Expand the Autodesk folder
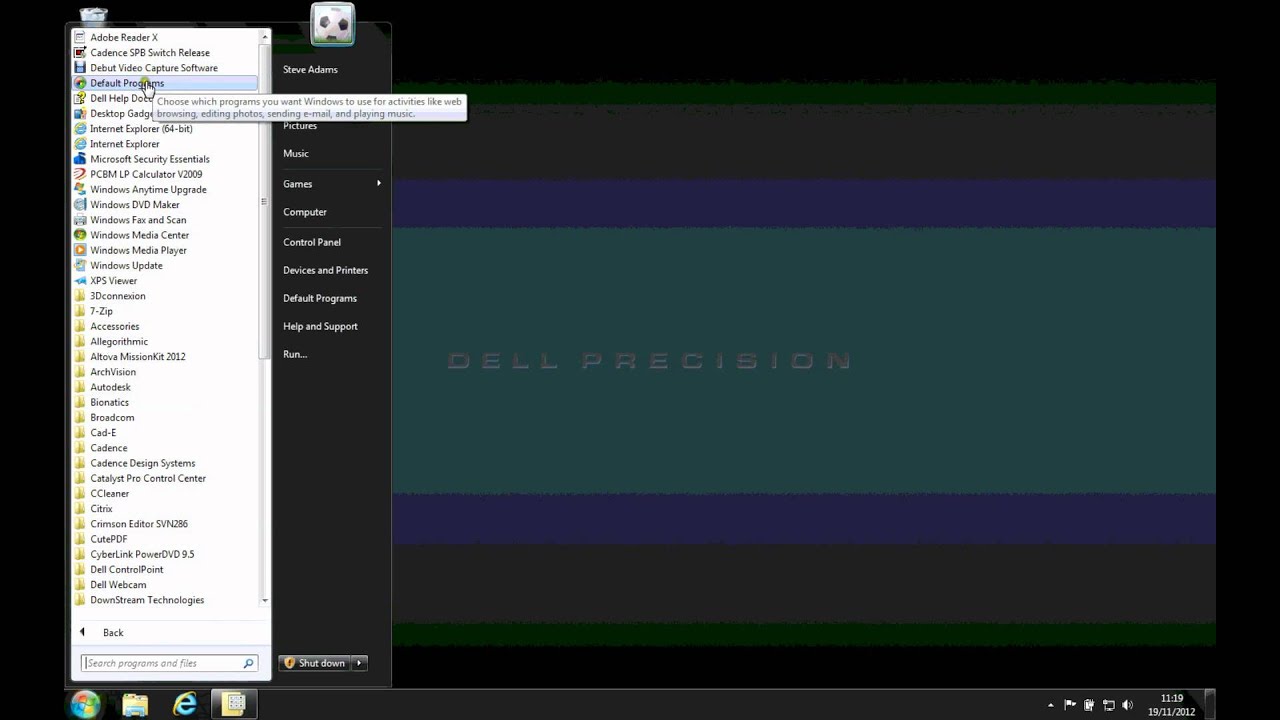This screenshot has height=720, width=1280. pyautogui.click(x=110, y=387)
